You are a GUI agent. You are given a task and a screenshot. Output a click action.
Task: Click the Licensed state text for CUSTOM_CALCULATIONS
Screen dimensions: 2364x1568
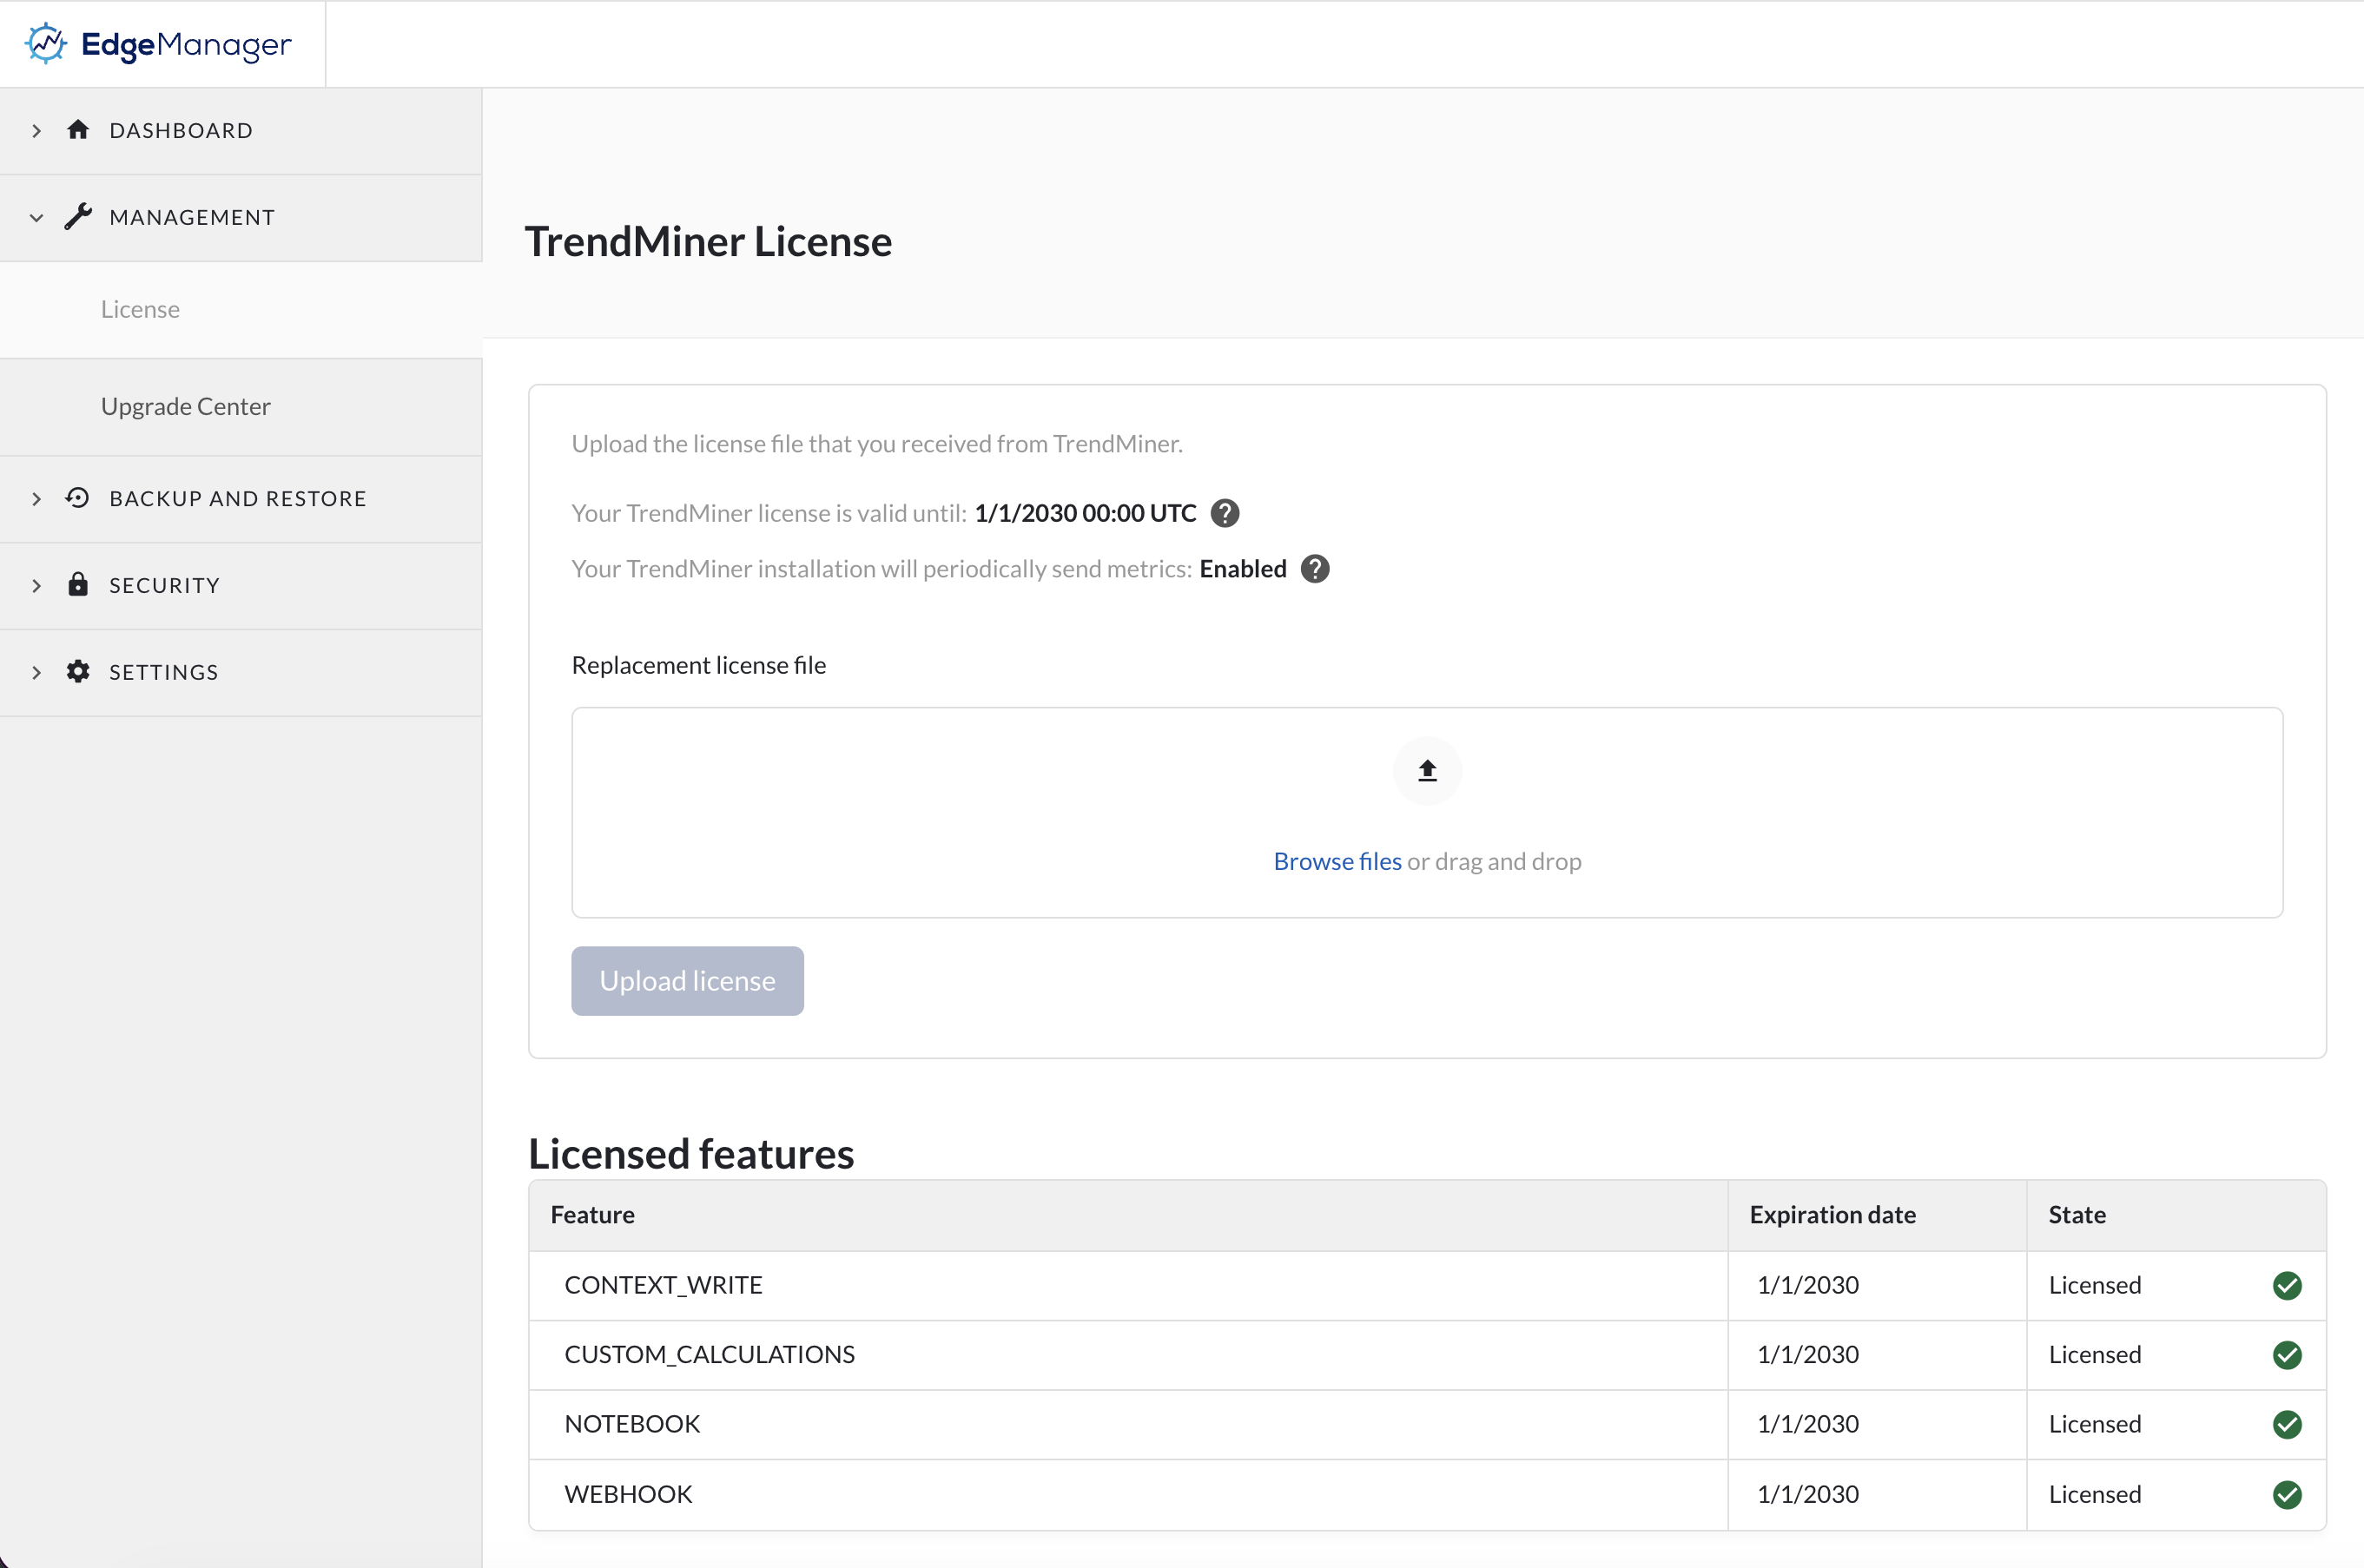tap(2095, 1355)
